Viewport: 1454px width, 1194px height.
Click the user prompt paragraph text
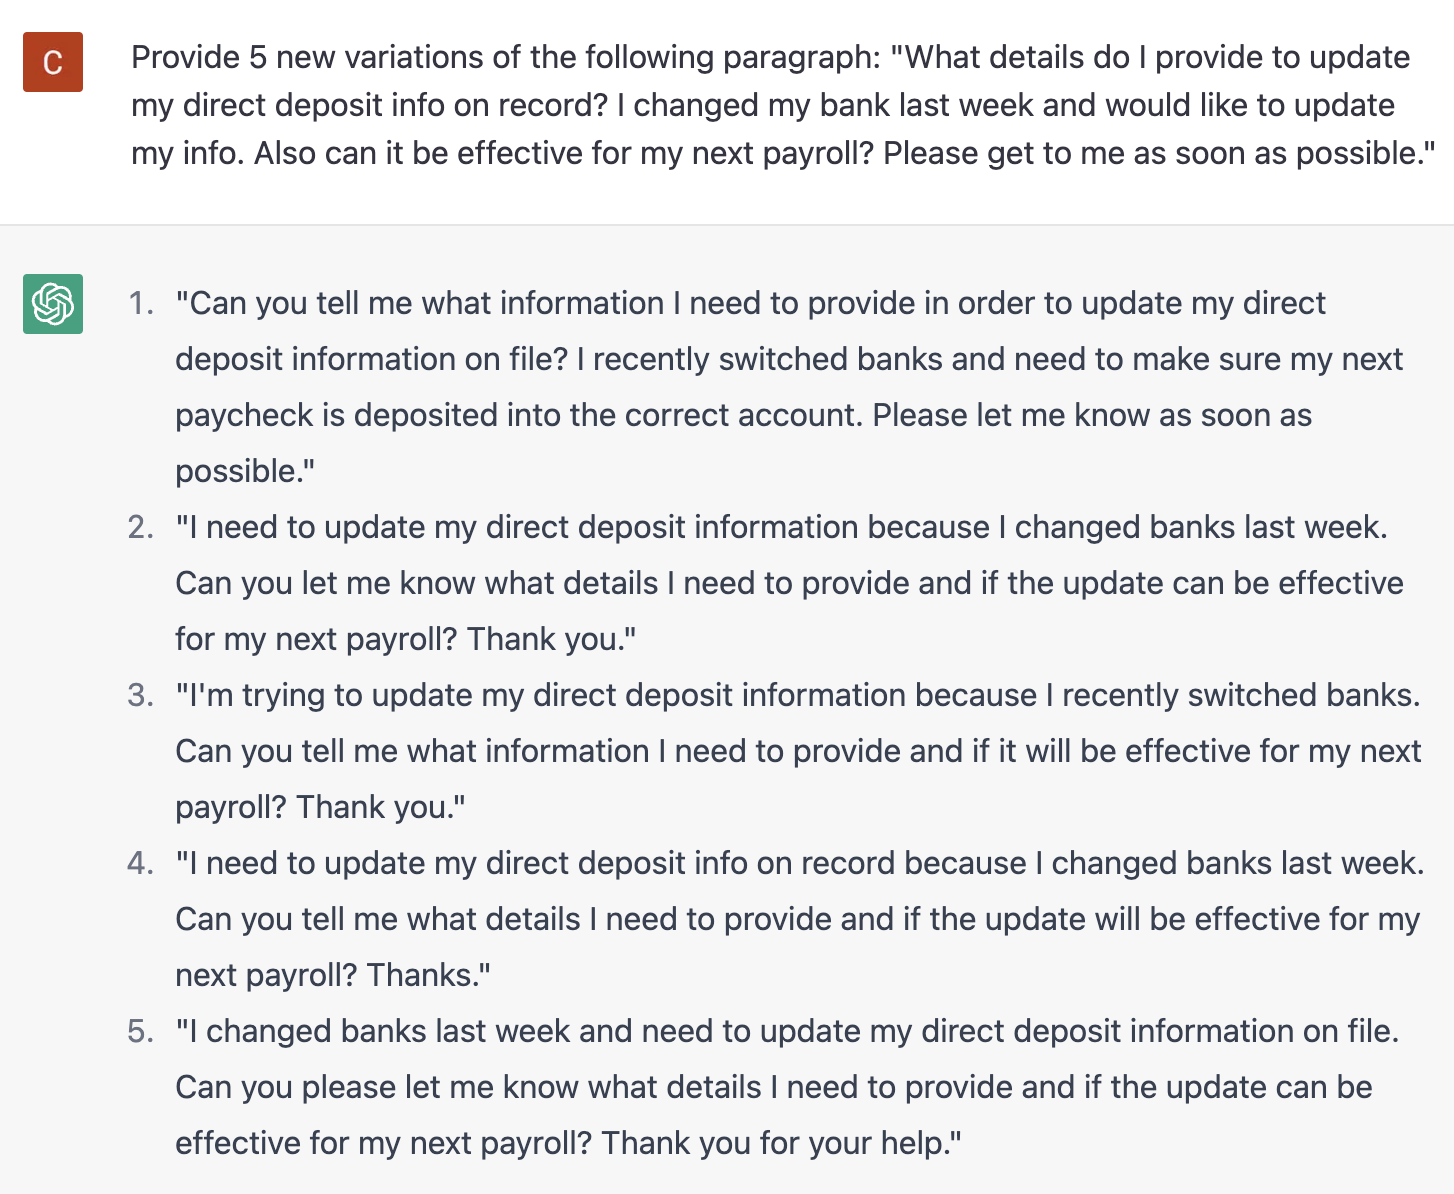(x=783, y=105)
